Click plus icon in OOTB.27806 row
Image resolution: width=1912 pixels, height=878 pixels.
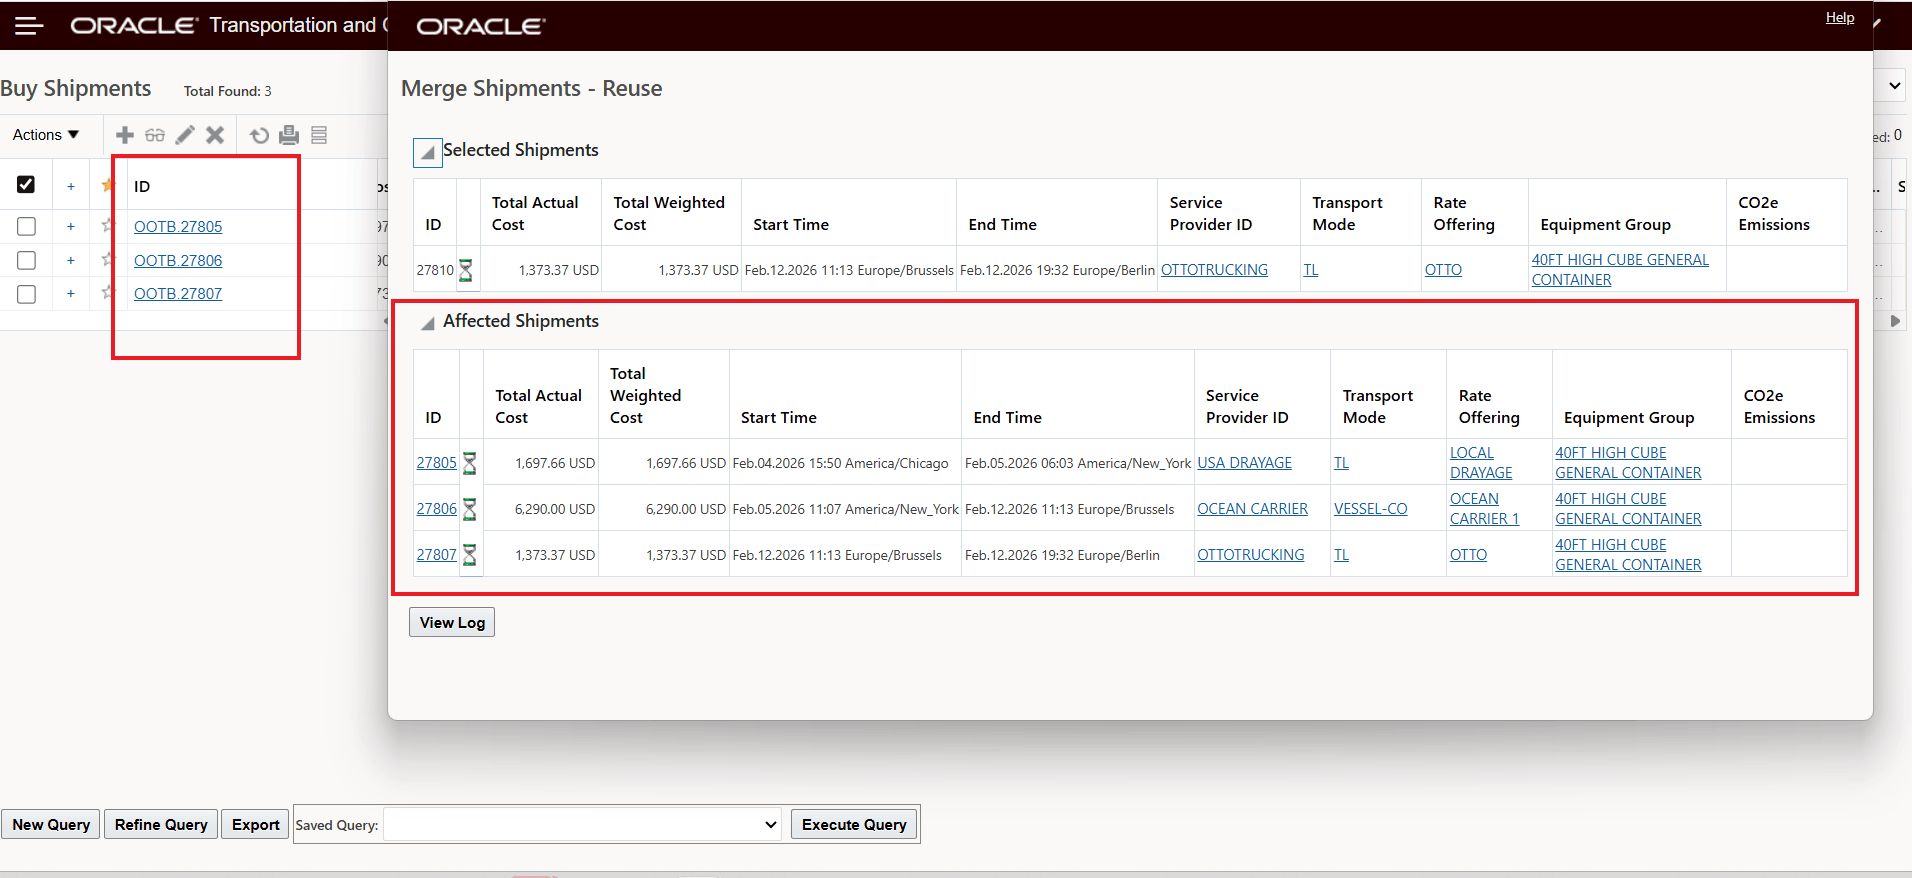click(x=71, y=260)
